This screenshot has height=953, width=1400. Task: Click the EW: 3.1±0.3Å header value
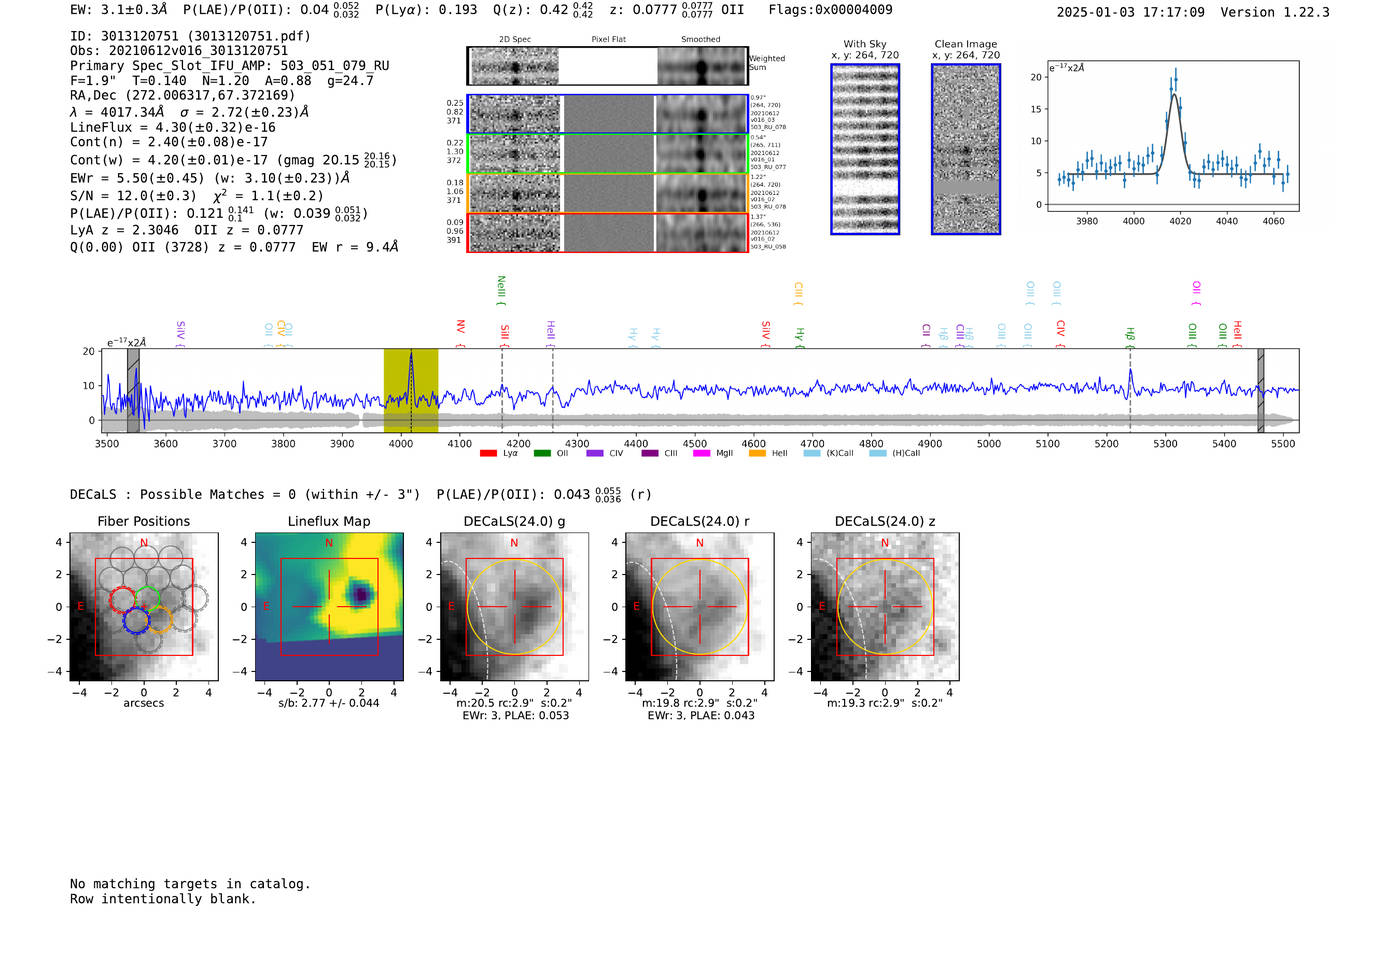point(119,10)
